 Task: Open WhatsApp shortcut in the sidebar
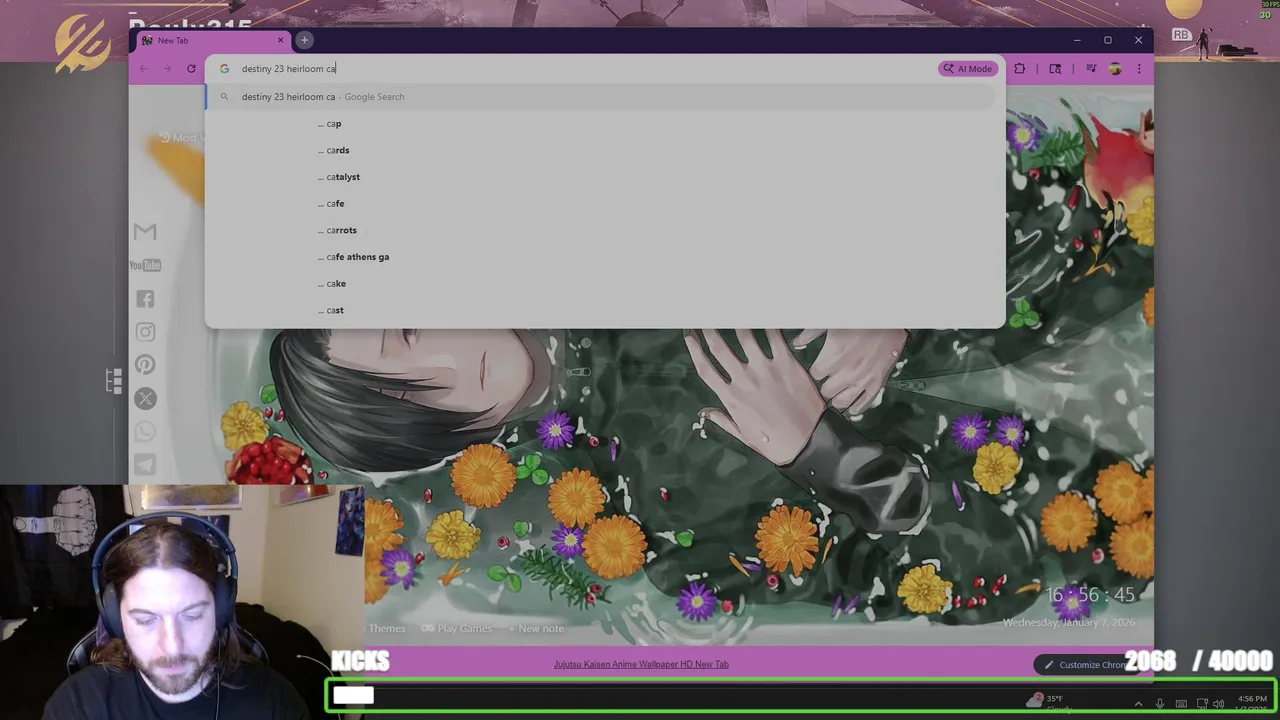pos(145,432)
